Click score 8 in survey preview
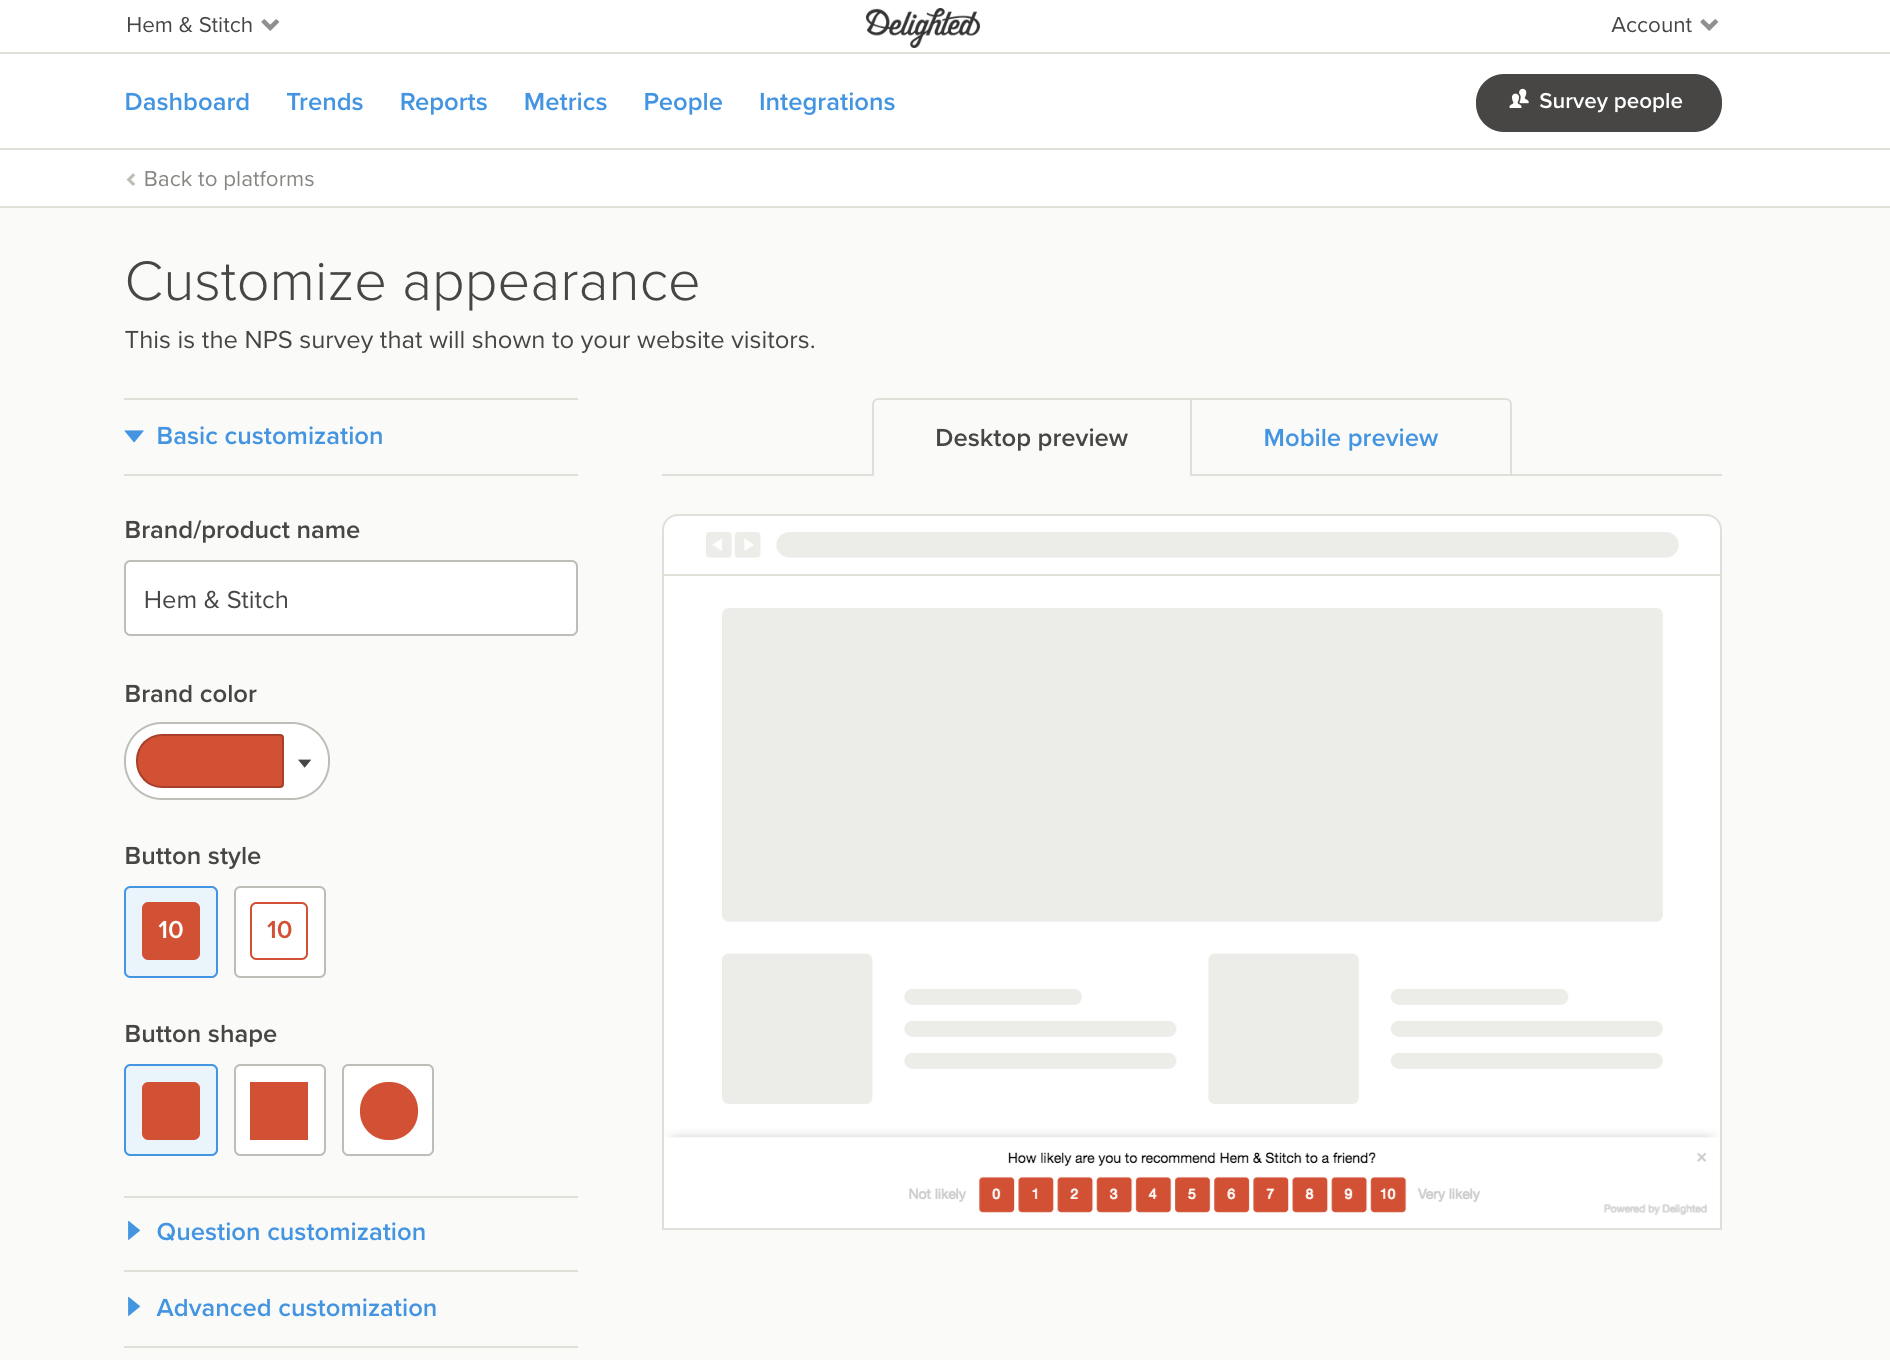Screen dimensions: 1890x1360 pos(1309,1194)
